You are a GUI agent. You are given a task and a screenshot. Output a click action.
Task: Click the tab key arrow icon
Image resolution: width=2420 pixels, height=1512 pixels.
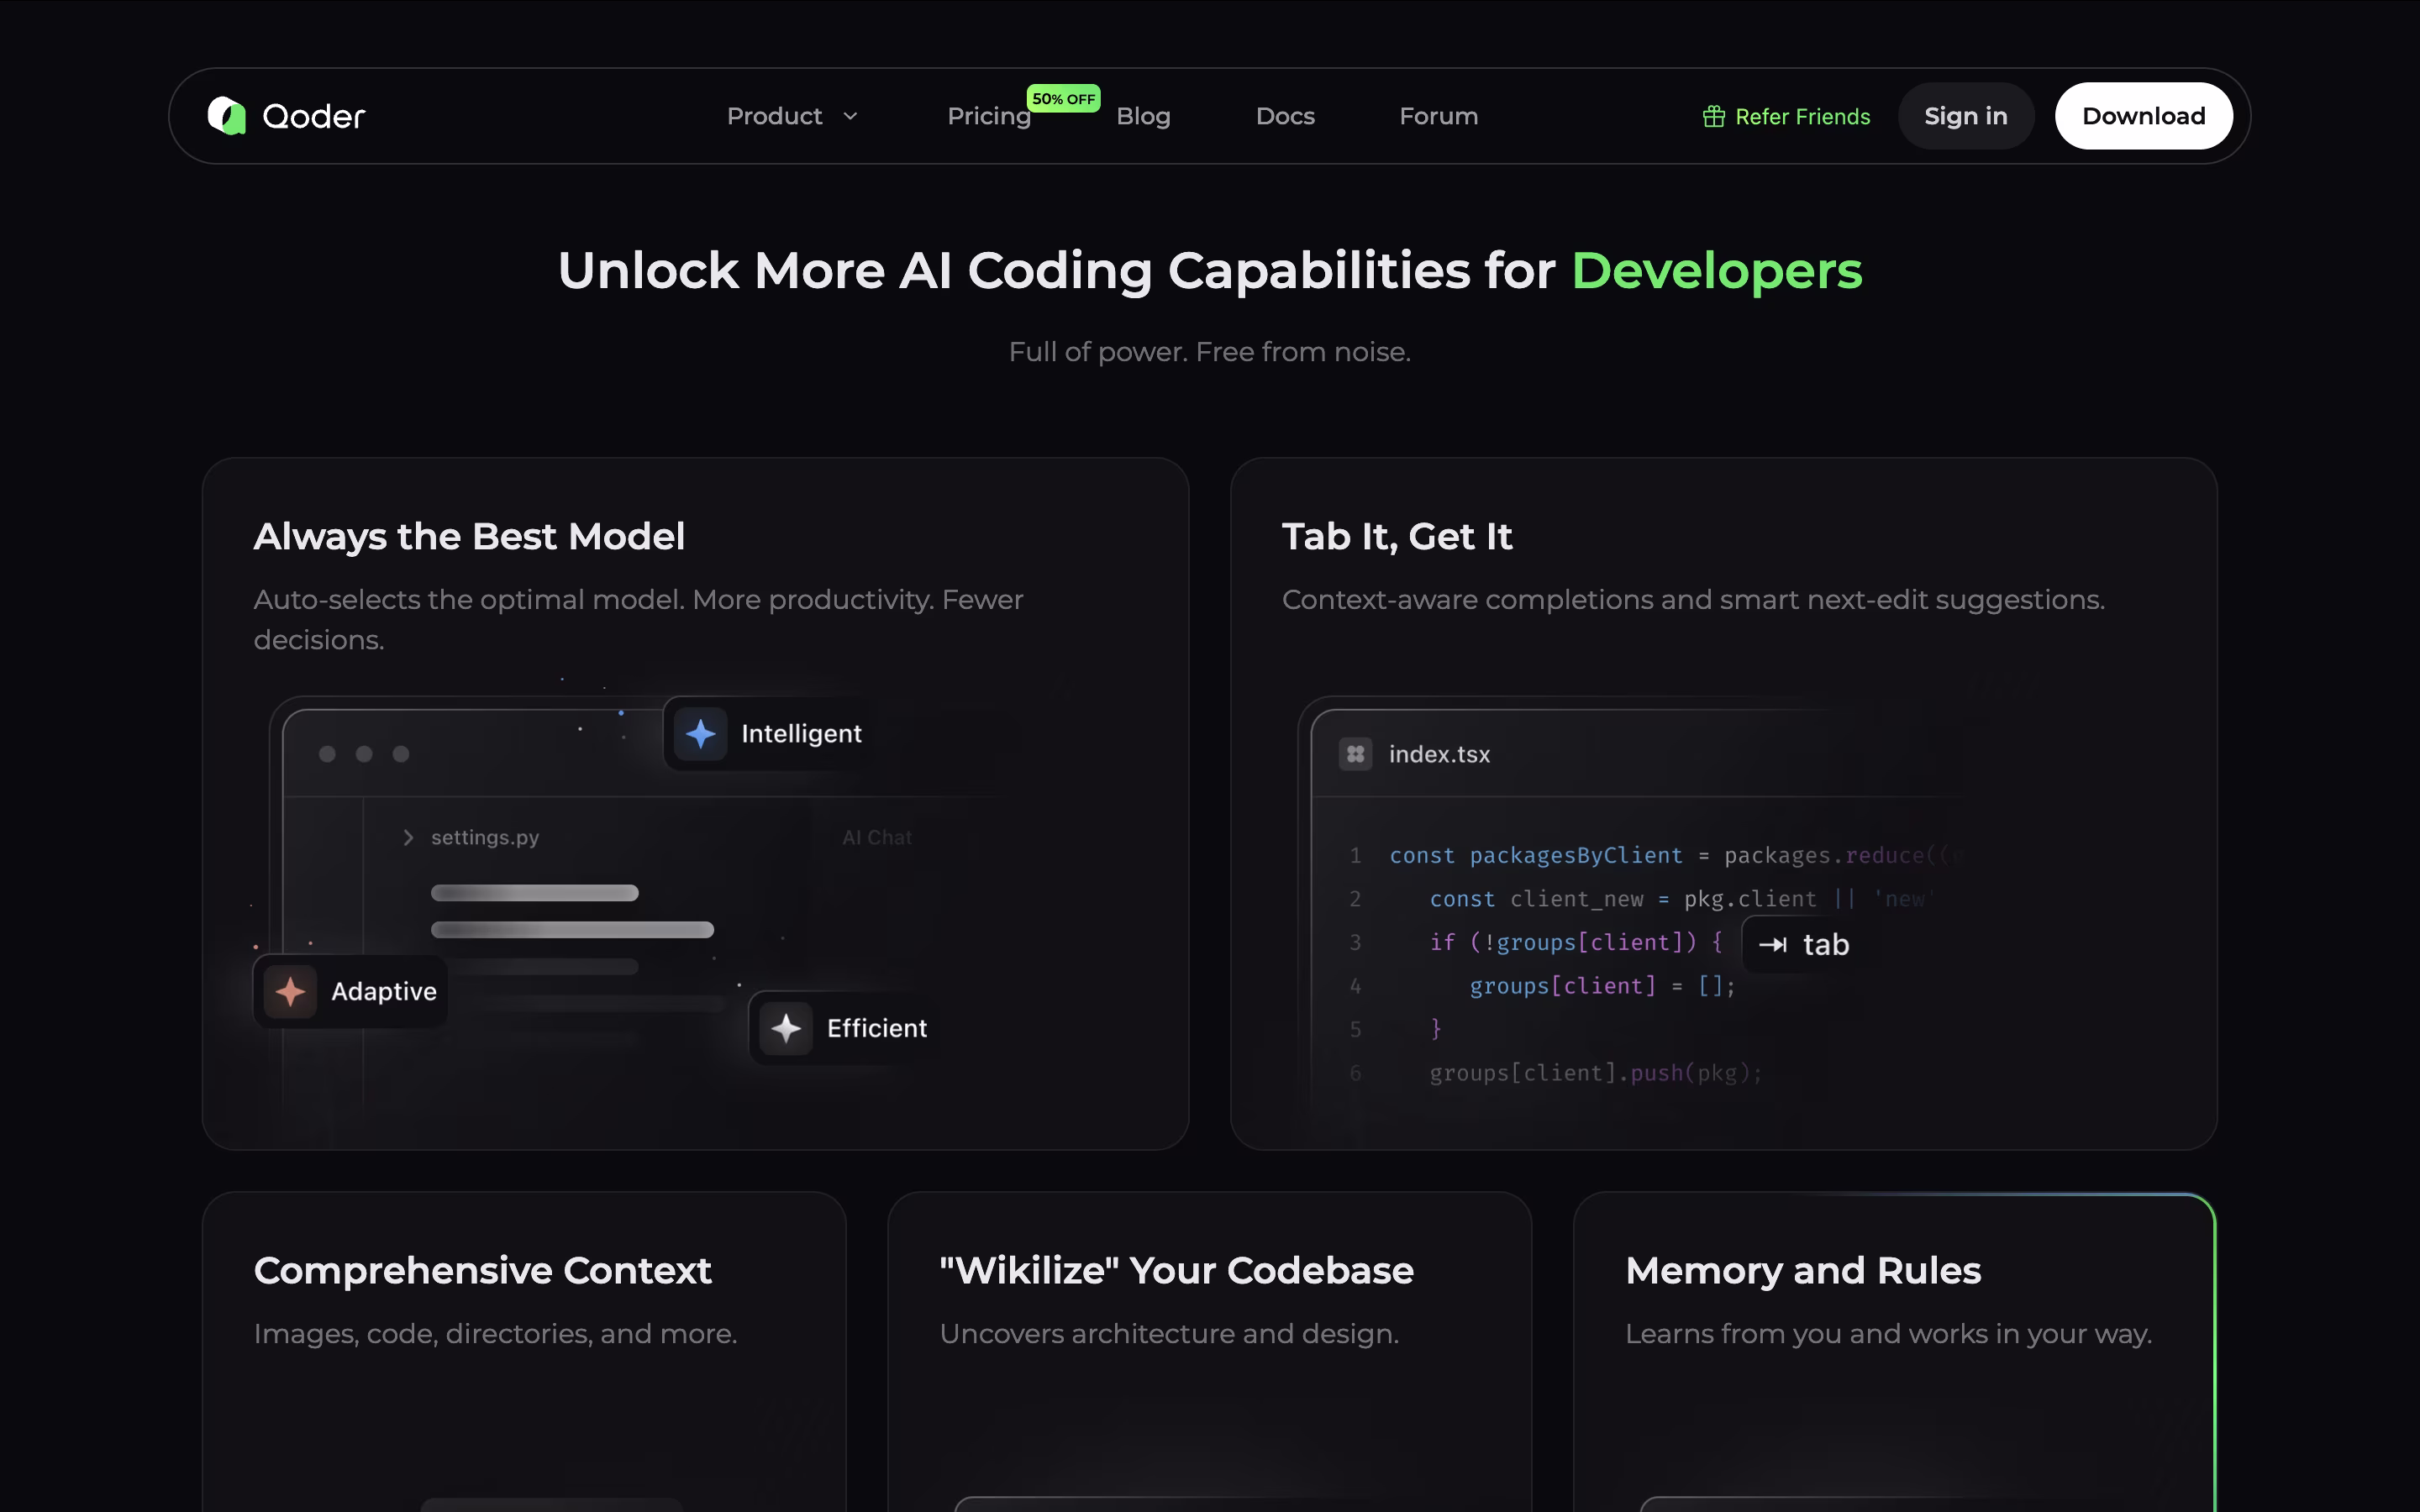(x=1772, y=945)
